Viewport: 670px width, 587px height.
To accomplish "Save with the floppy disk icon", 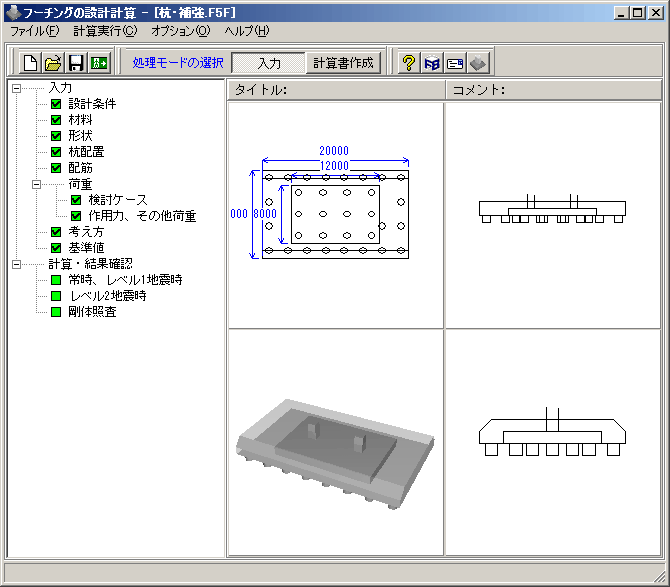I will click(76, 63).
